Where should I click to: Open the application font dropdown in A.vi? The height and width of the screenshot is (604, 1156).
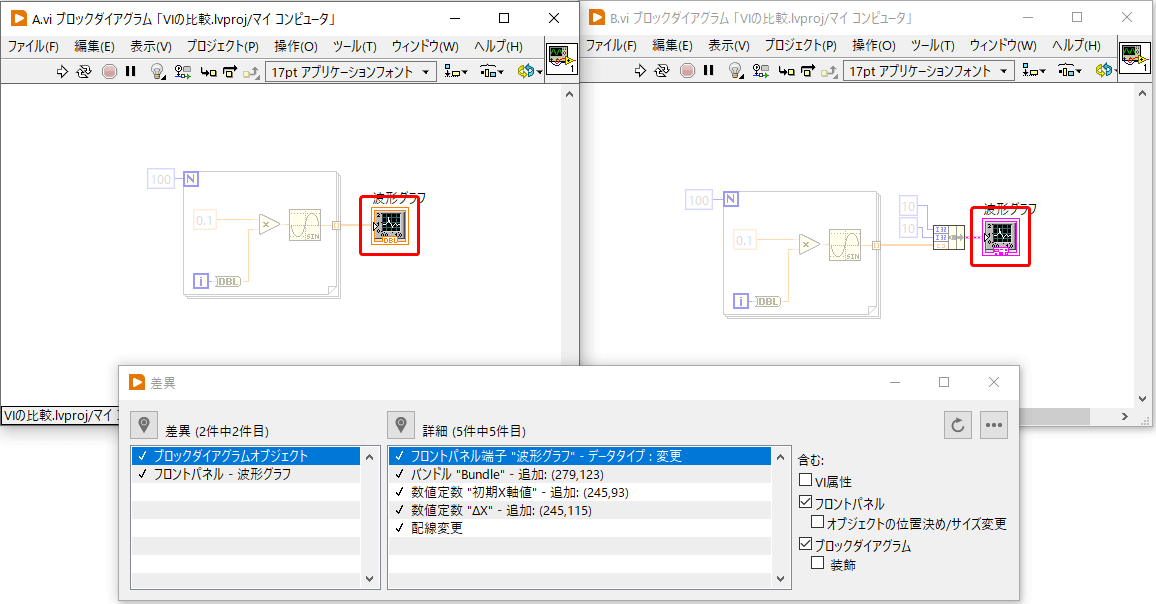point(424,72)
